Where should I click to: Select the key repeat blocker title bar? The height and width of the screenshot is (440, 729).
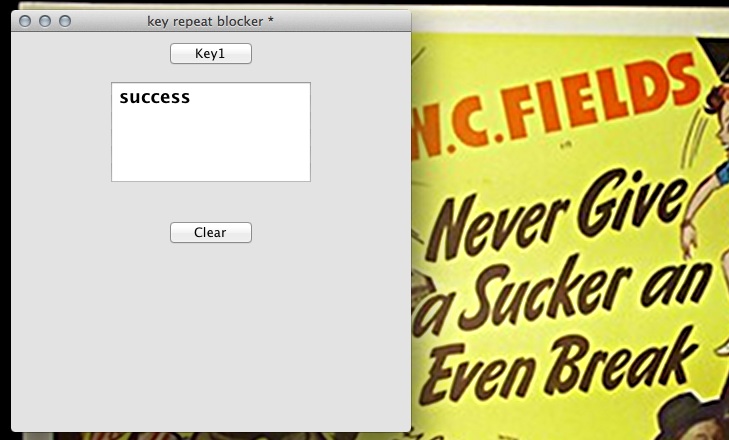[211, 21]
